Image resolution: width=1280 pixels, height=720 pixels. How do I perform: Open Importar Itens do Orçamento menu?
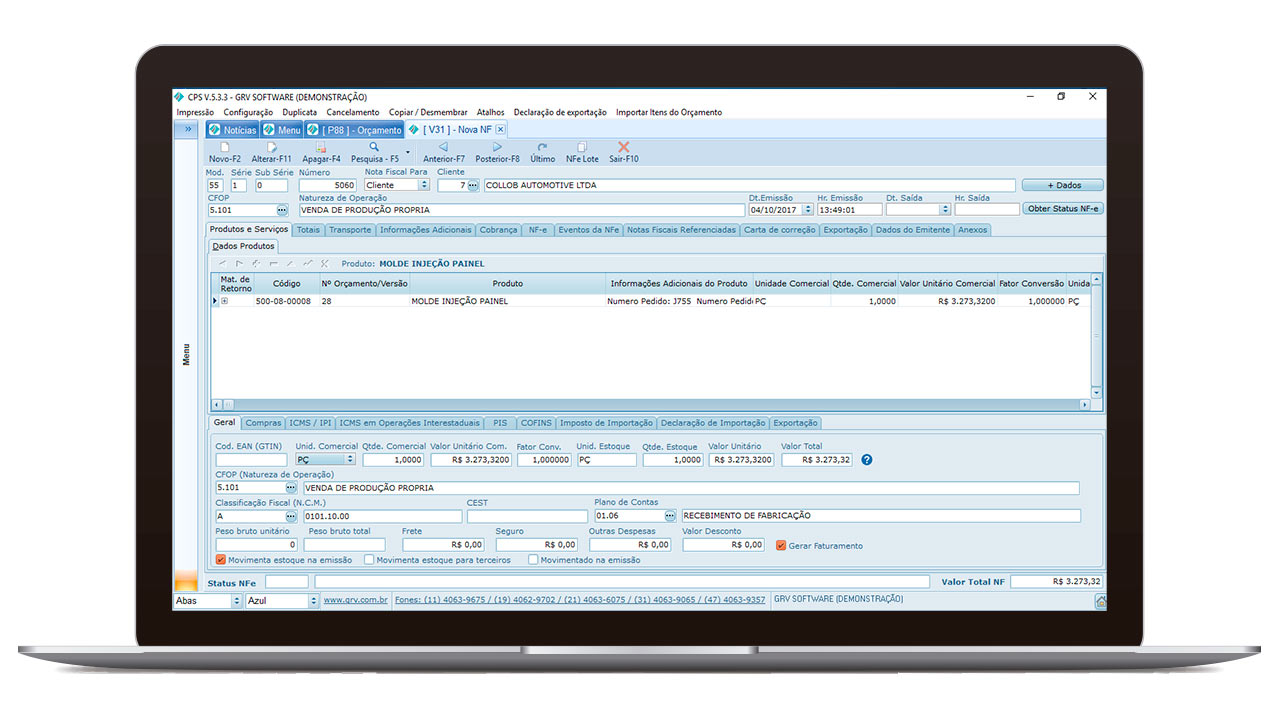pyautogui.click(x=669, y=113)
